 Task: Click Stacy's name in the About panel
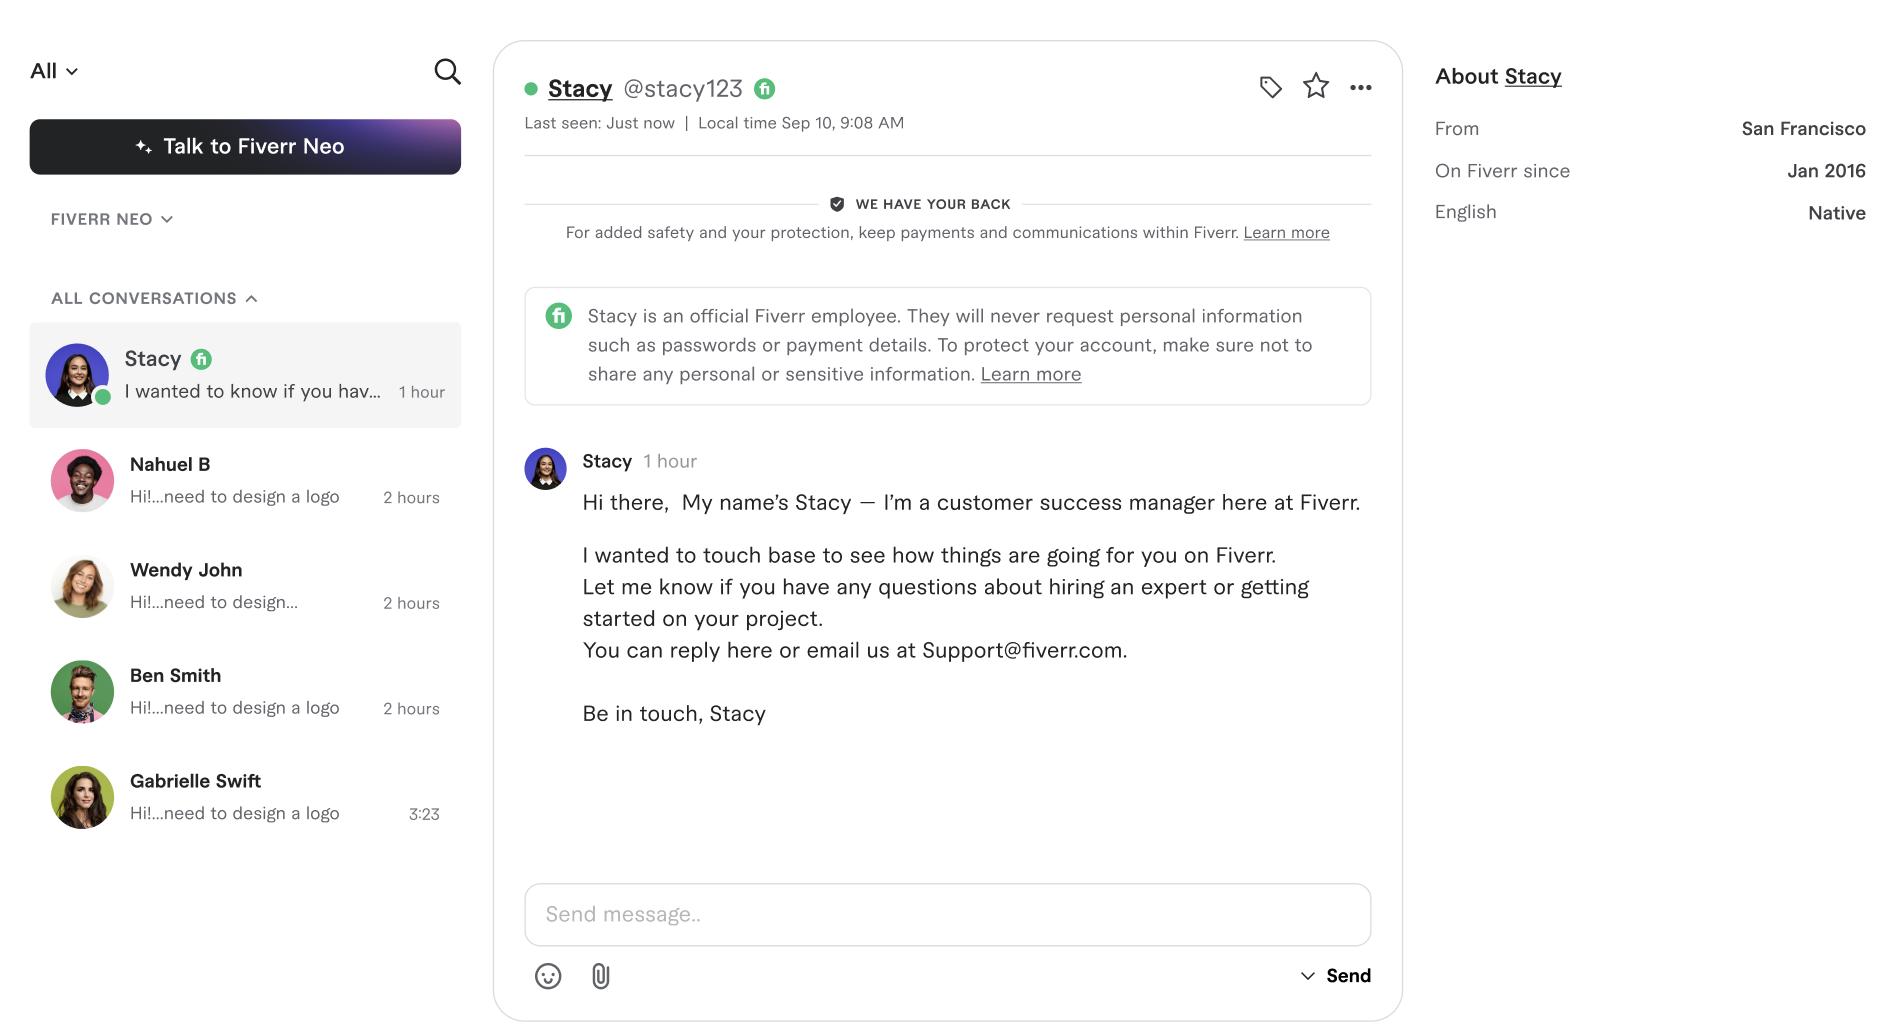[1532, 76]
